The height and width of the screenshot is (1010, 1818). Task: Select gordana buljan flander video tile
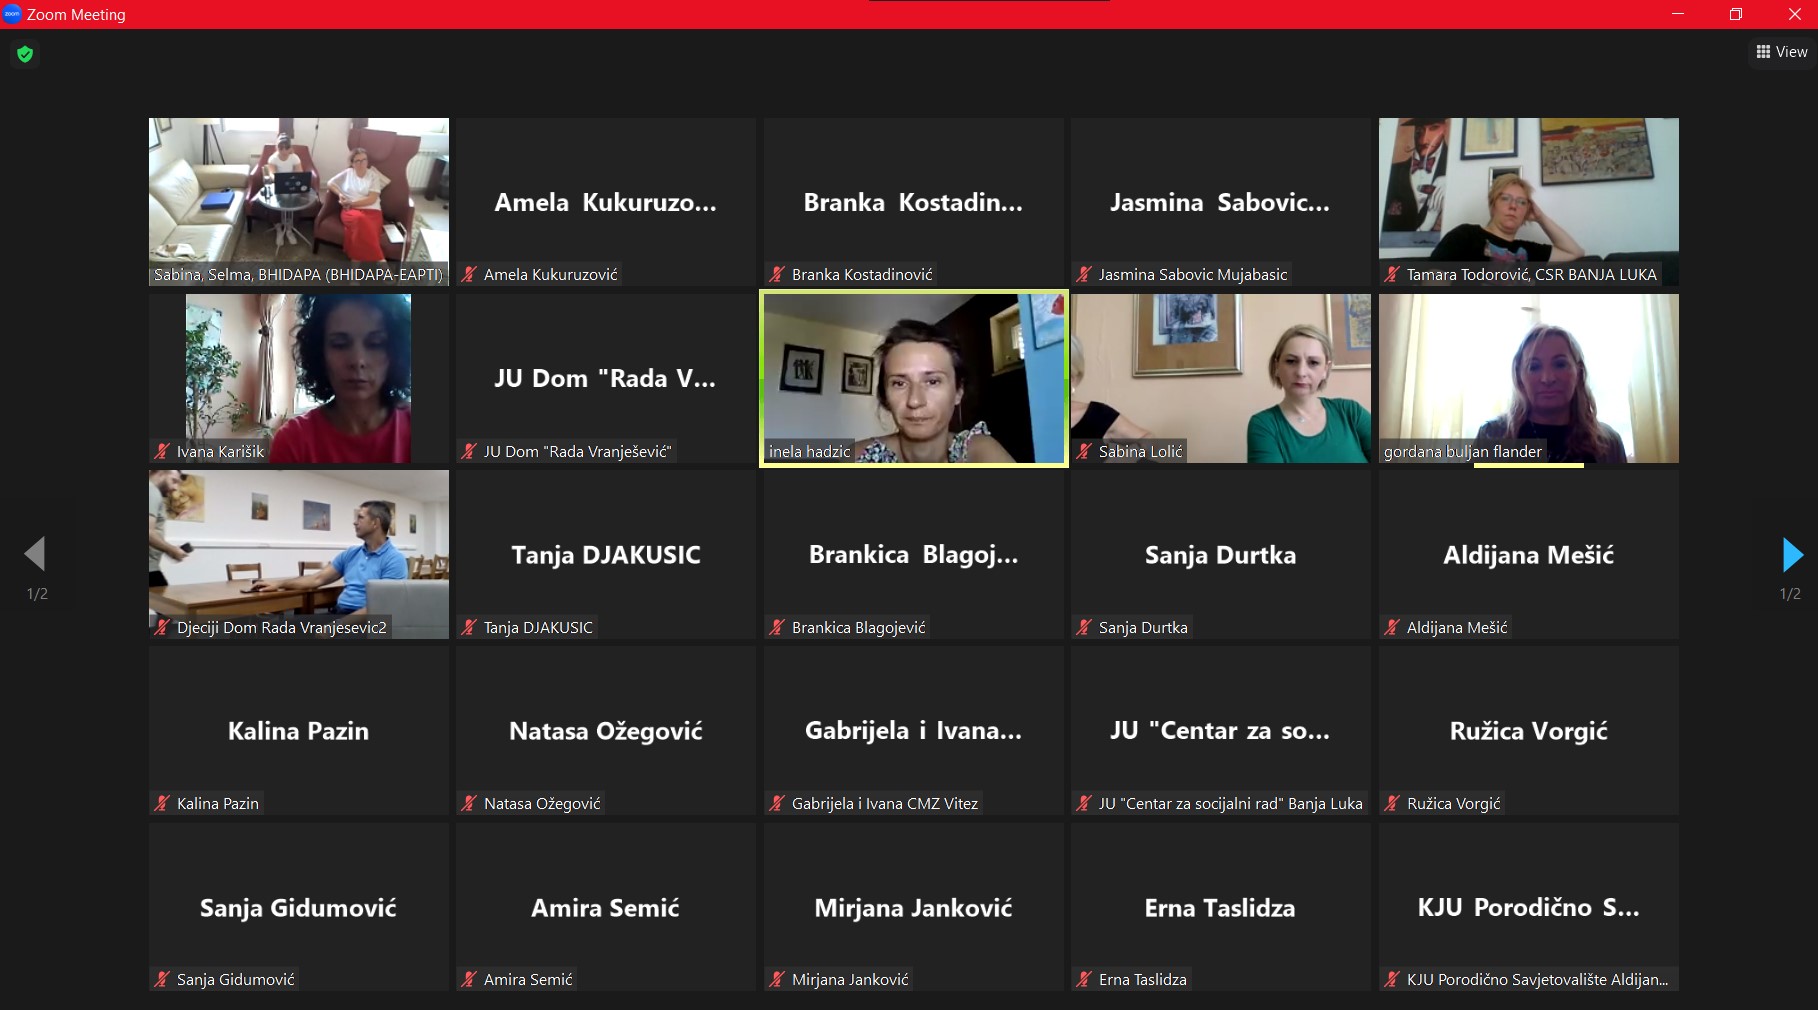coord(1528,378)
